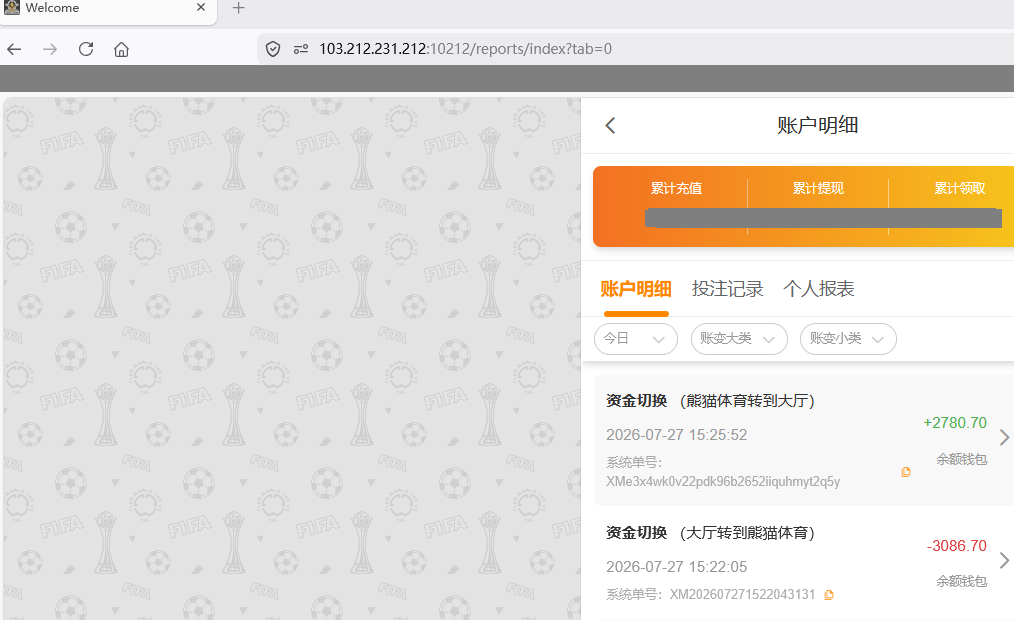Open the 大厅转到熊猫体育 transaction record
Image resolution: width=1014 pixels, height=620 pixels.
click(x=804, y=564)
